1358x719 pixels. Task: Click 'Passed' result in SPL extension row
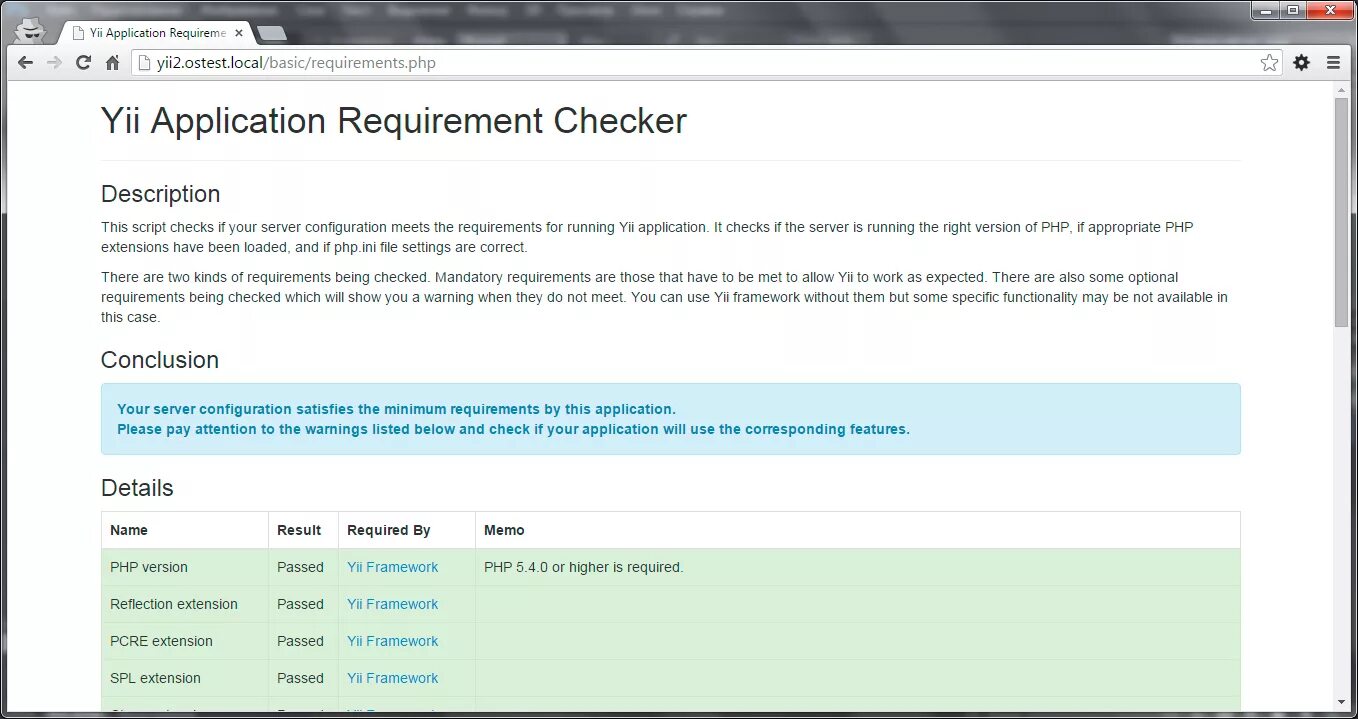pos(300,678)
